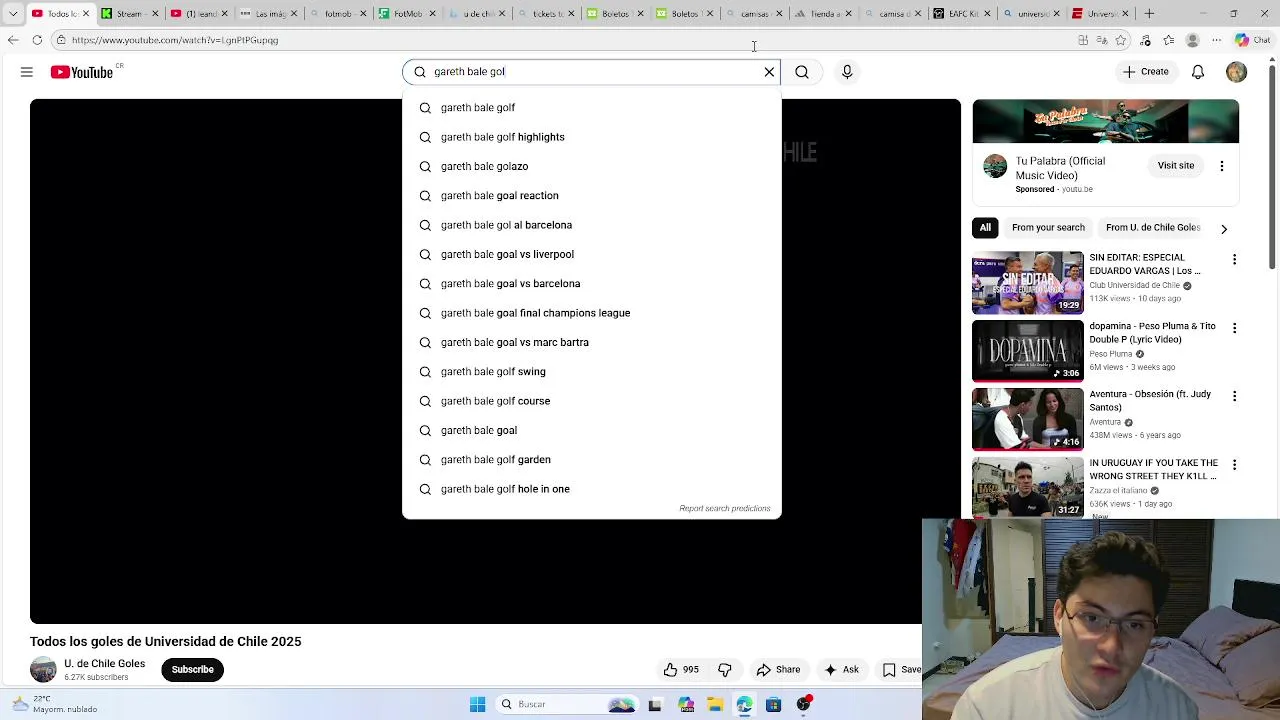Viewport: 1280px width, 720px height.
Task: Click the browser address bar URL
Action: pyautogui.click(x=175, y=41)
